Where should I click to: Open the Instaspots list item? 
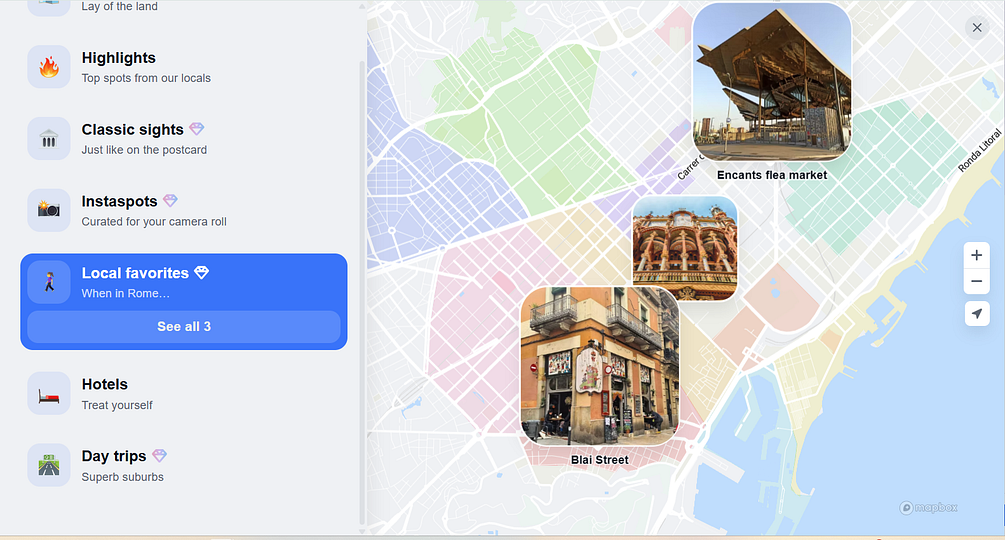(184, 210)
